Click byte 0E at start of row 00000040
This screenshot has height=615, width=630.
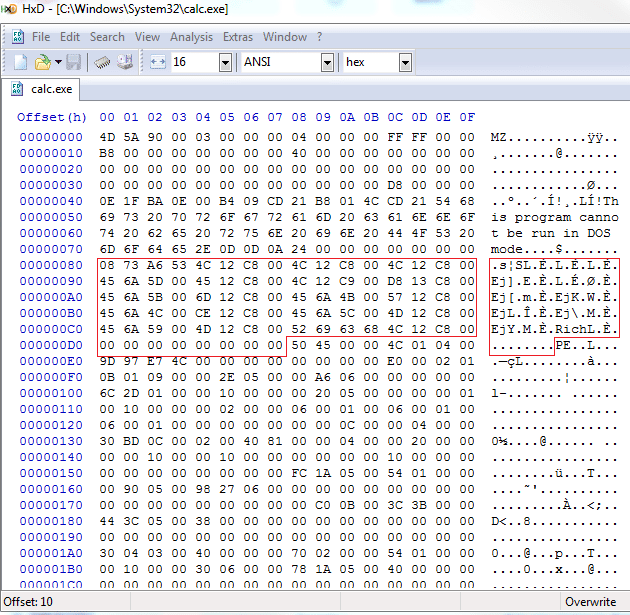(107, 201)
